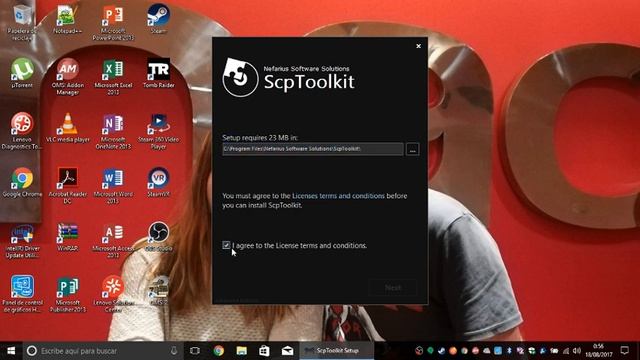The image size is (640, 360).
Task: Browse for the install folder via ellipsis button
Action: [x=412, y=149]
